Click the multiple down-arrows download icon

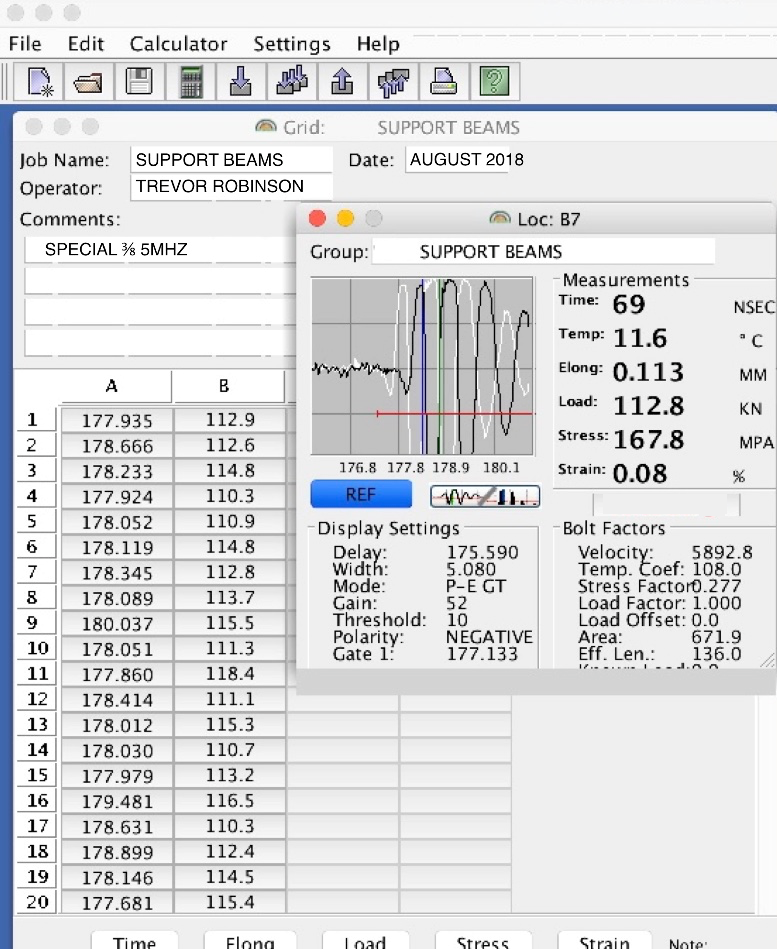(291, 81)
